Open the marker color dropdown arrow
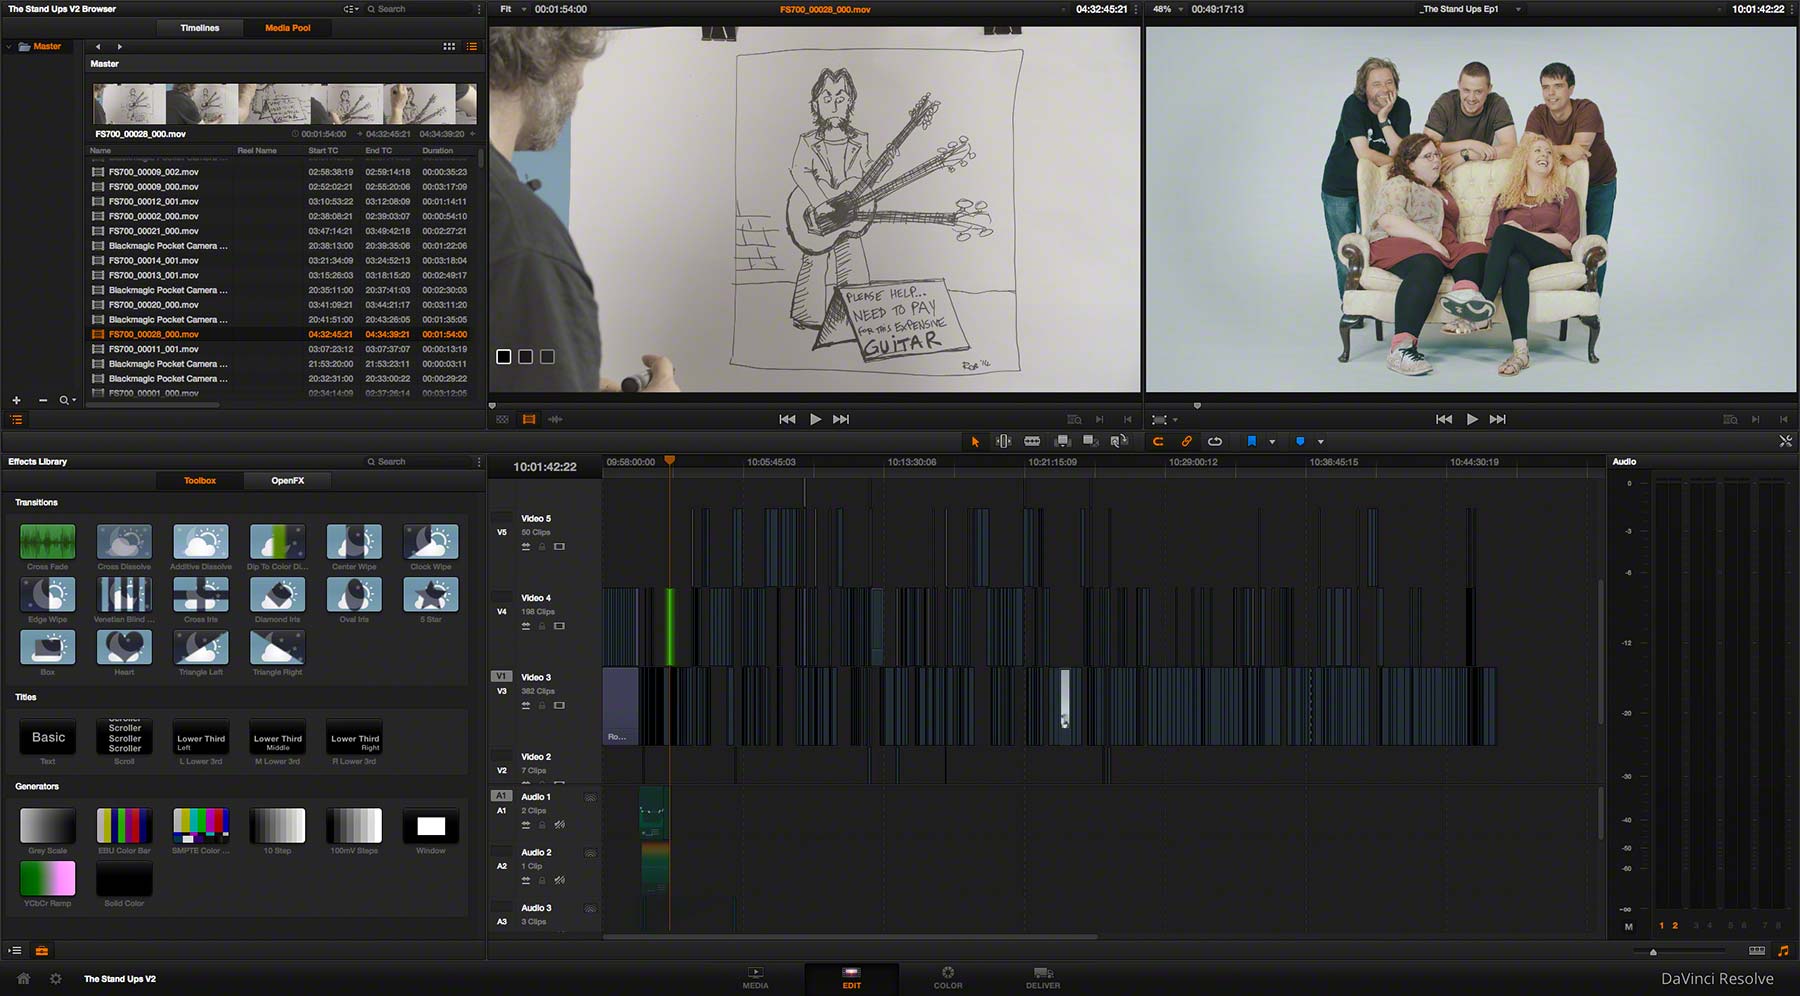The image size is (1800, 996). (1321, 442)
